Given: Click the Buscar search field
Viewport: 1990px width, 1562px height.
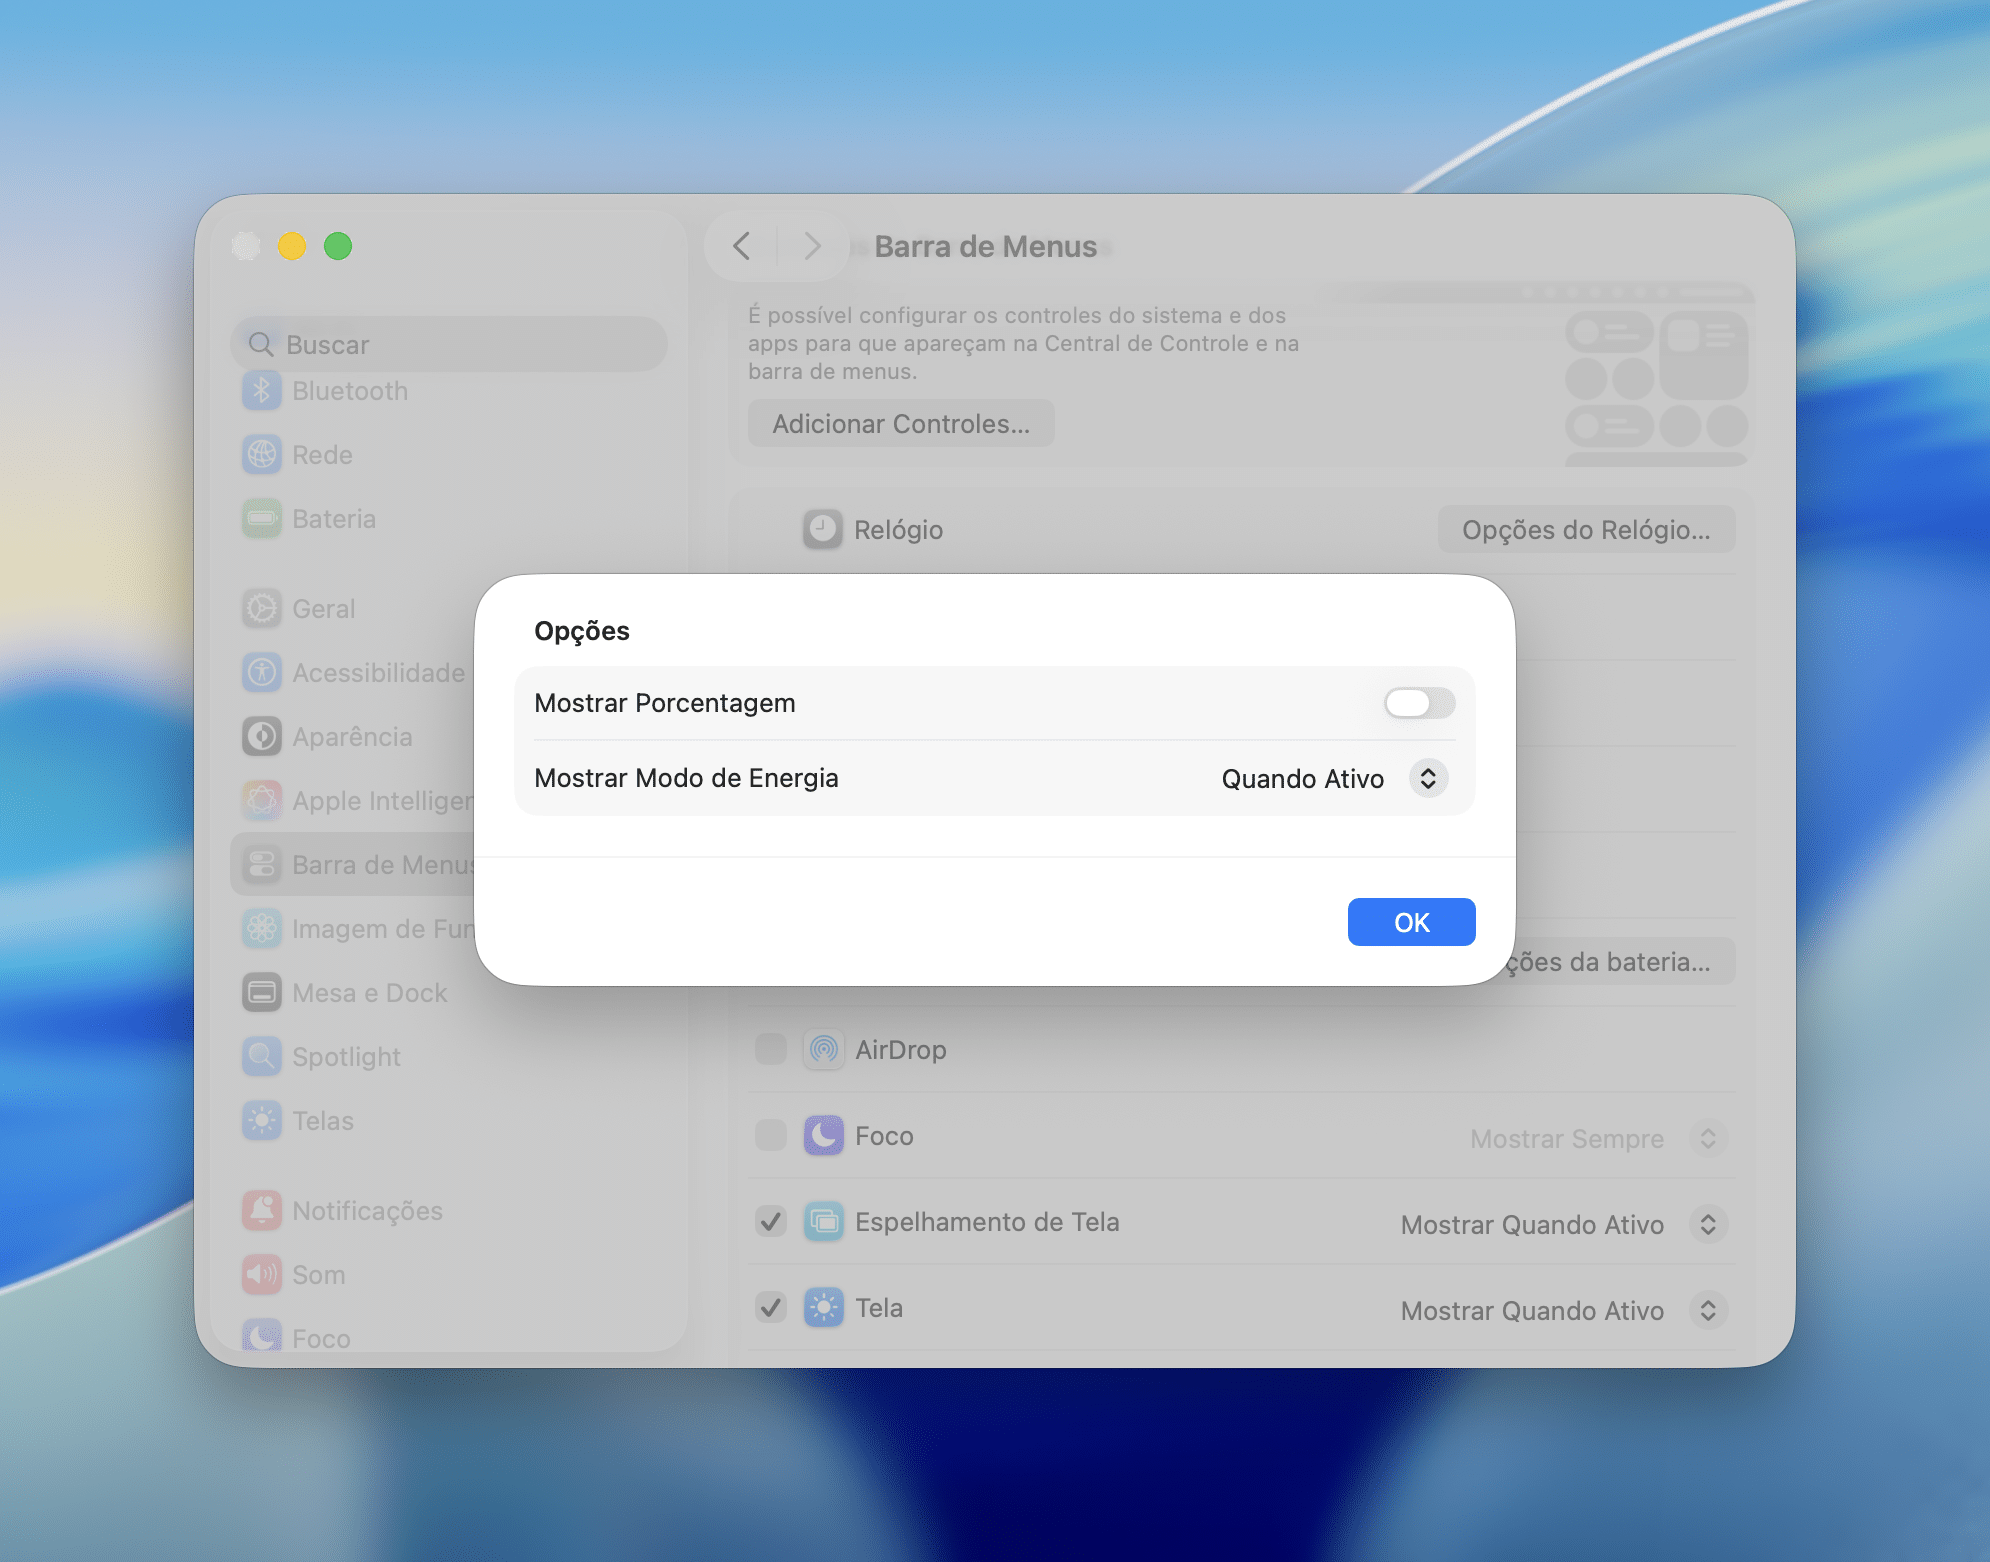Looking at the screenshot, I should (x=450, y=345).
